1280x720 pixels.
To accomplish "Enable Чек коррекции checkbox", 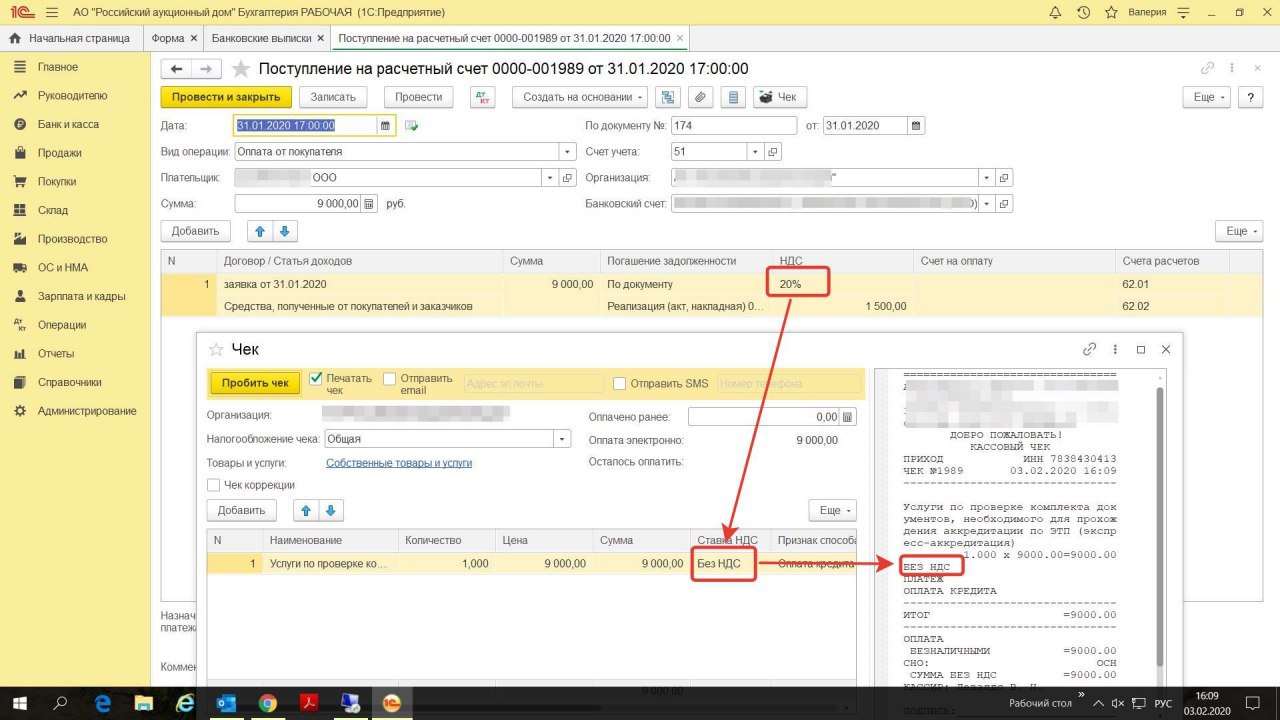I will pos(213,485).
